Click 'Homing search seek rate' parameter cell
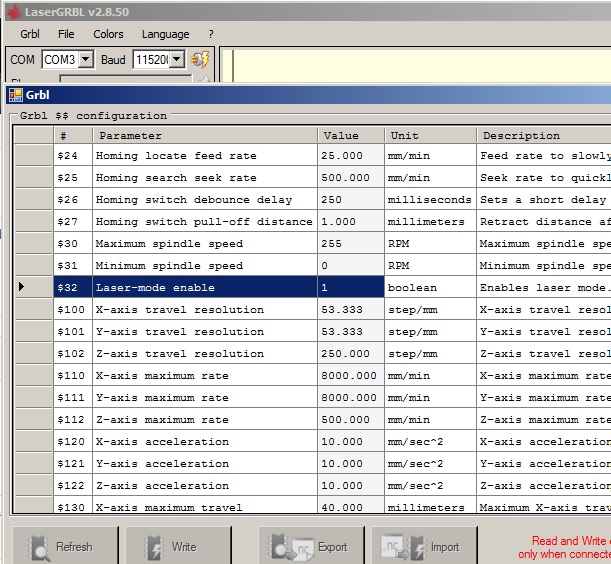Image resolution: width=611 pixels, height=564 pixels. pos(205,178)
